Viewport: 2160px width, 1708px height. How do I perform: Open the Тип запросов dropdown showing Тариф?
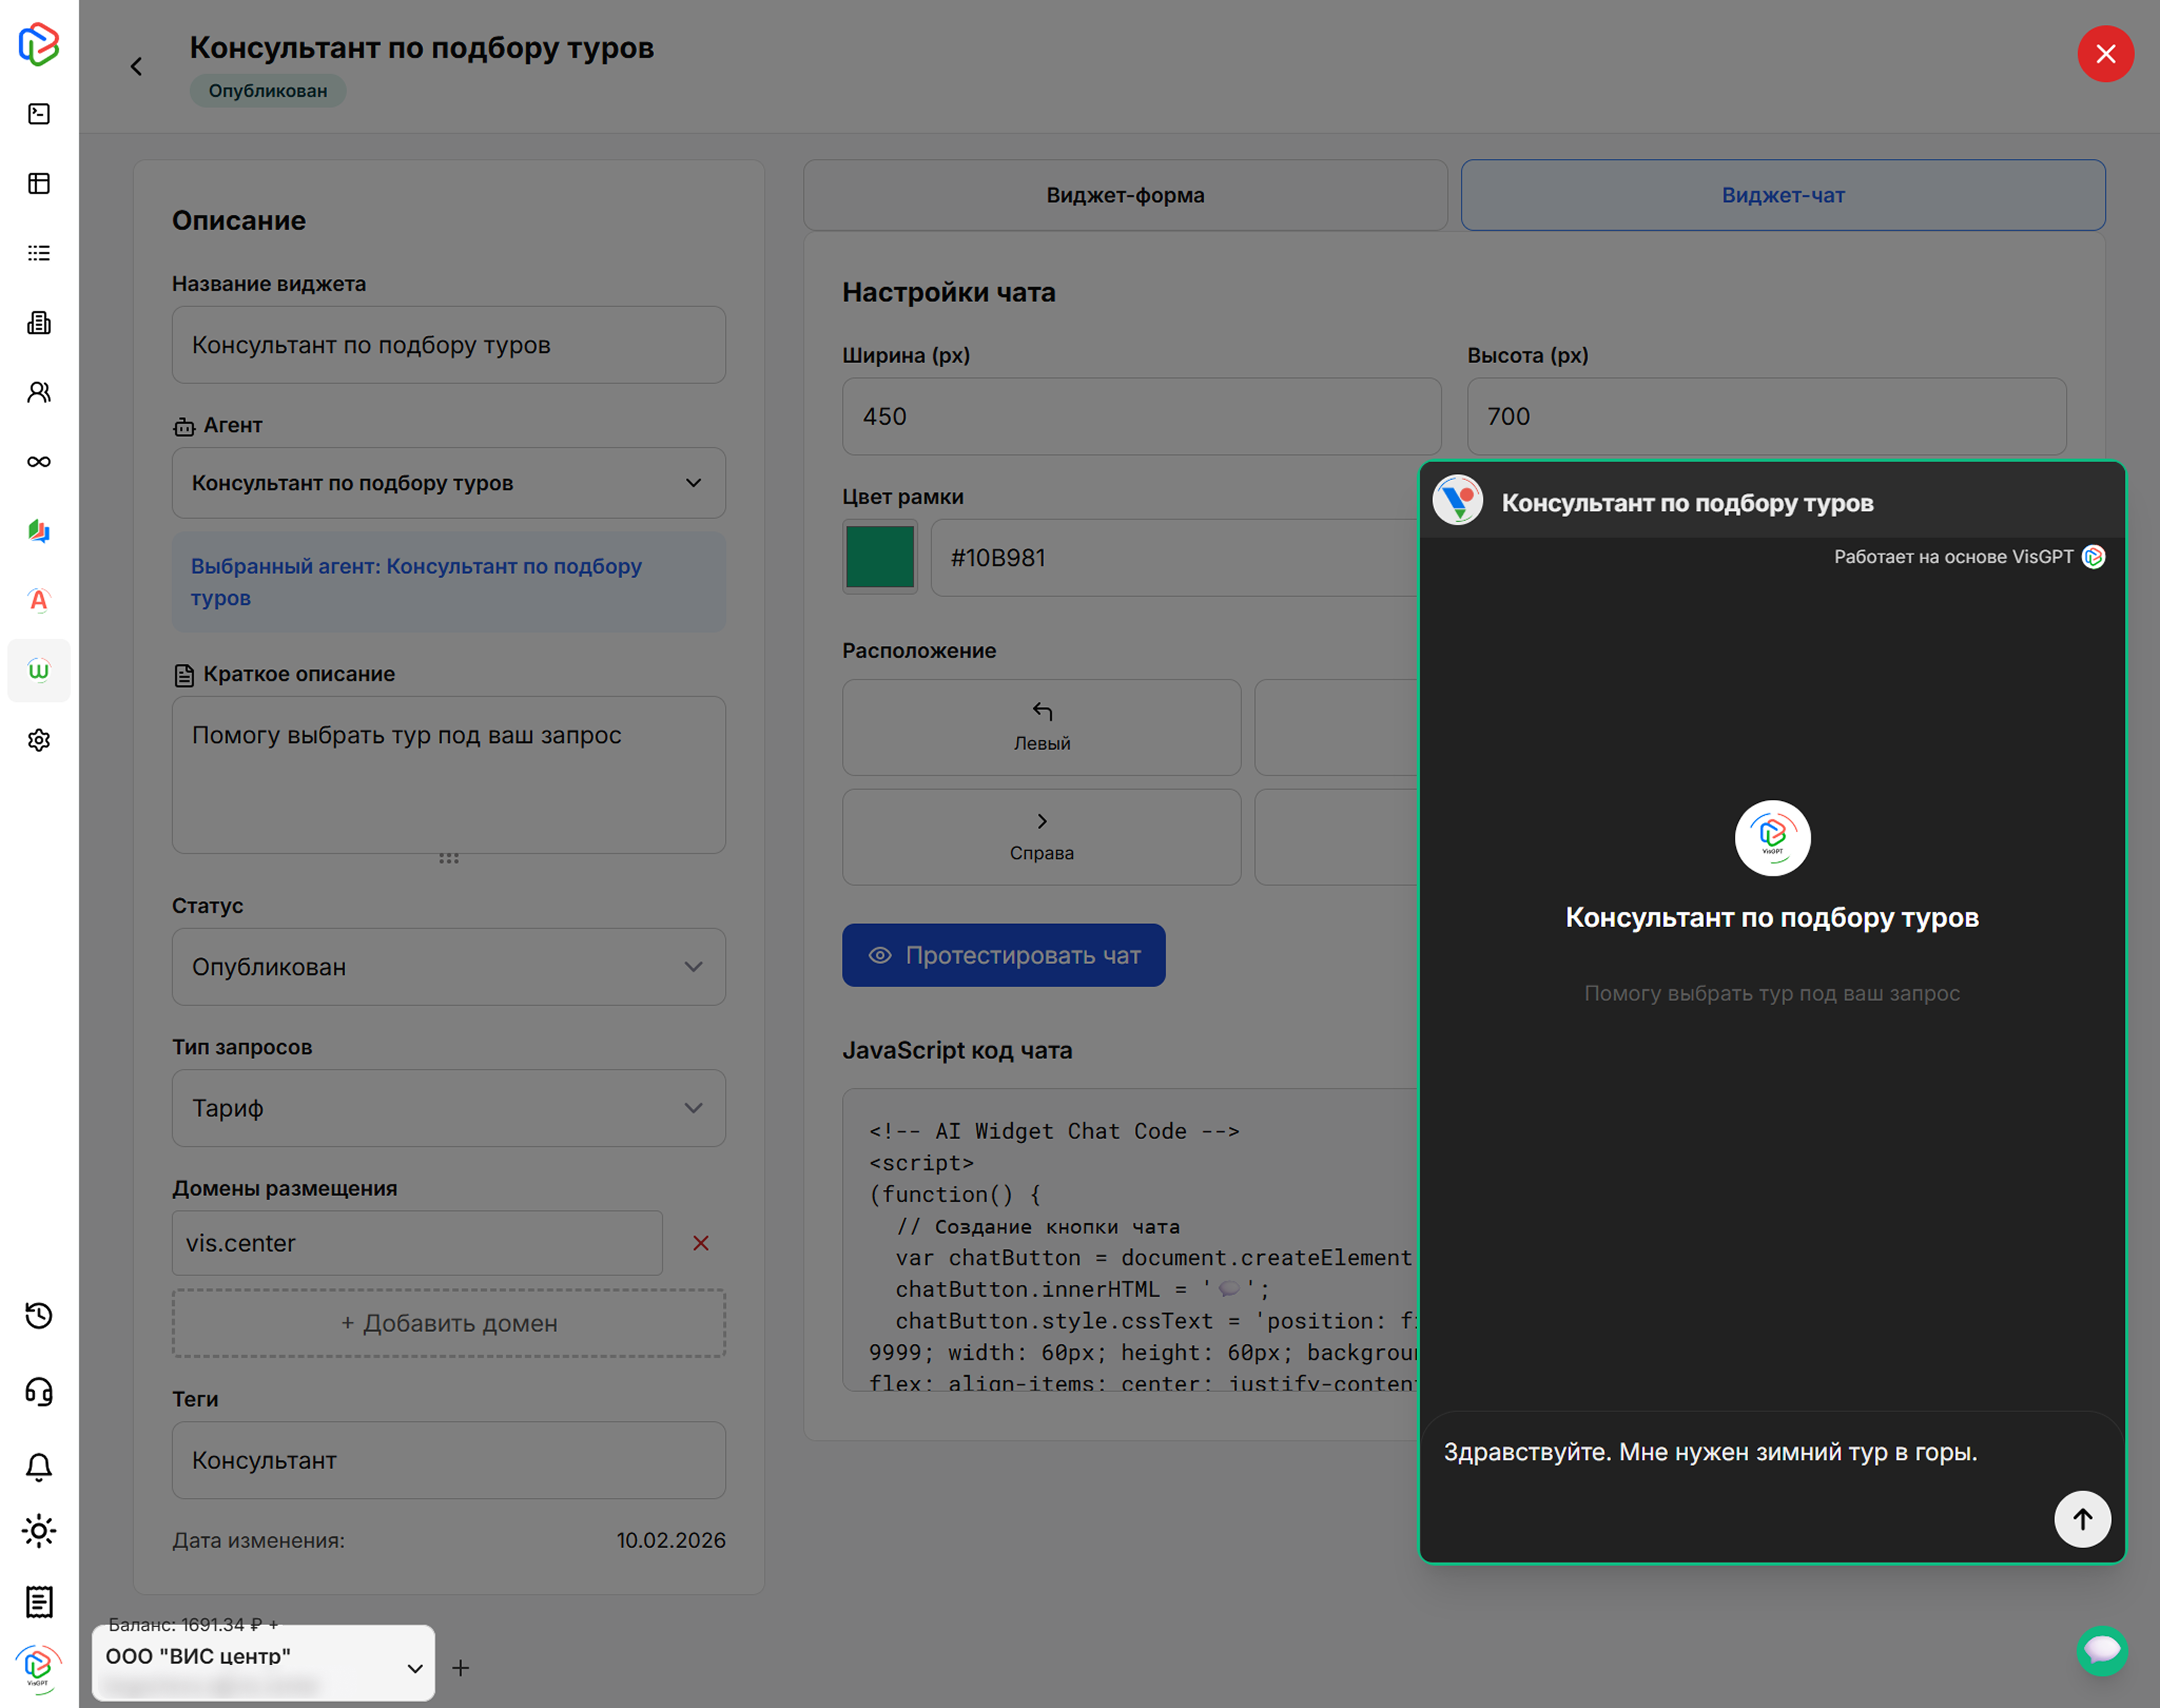[x=448, y=1108]
